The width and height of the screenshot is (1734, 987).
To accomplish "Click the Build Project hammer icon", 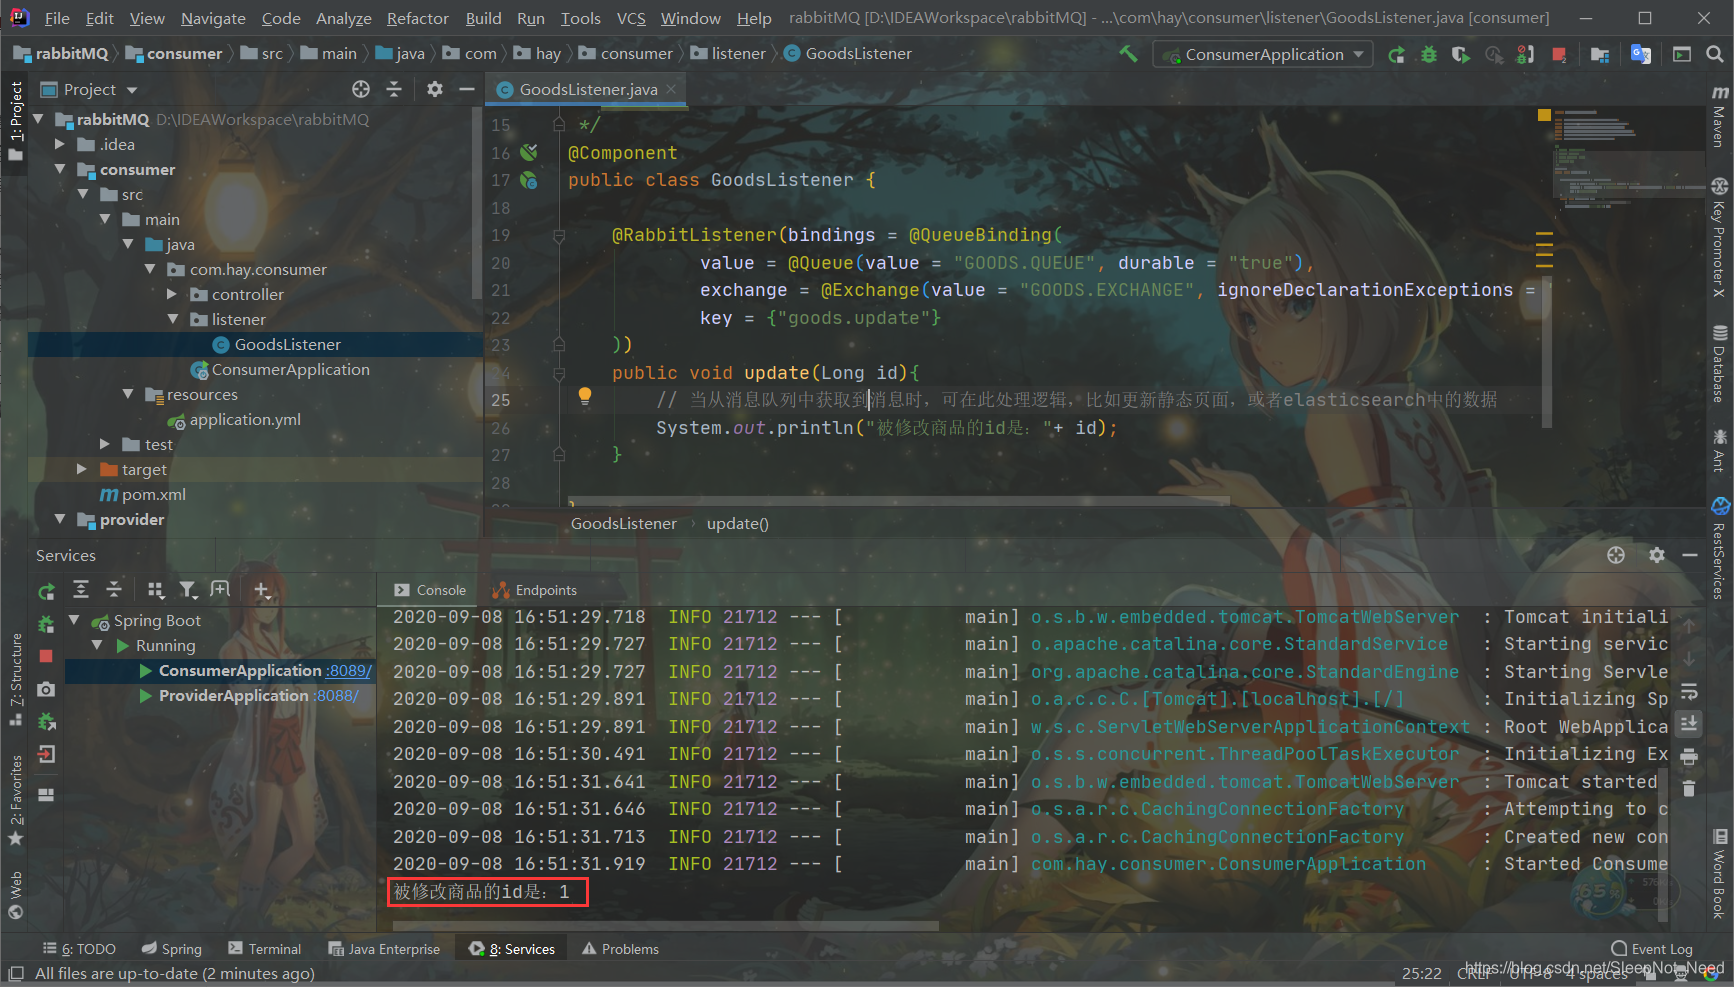I will 1128,54.
